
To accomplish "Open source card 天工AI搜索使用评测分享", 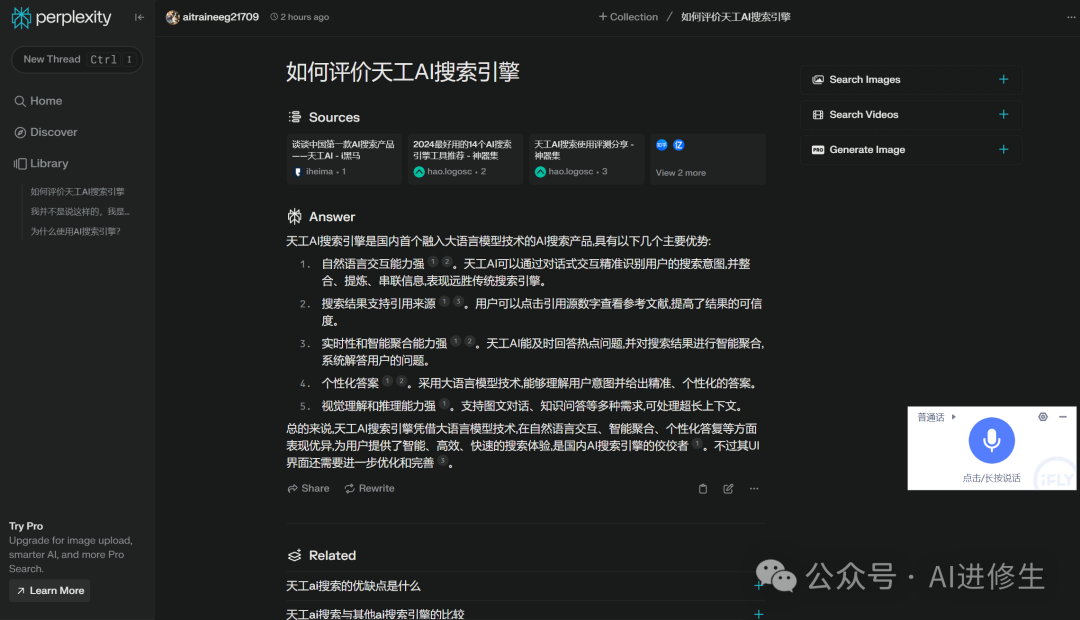I will pyautogui.click(x=586, y=158).
